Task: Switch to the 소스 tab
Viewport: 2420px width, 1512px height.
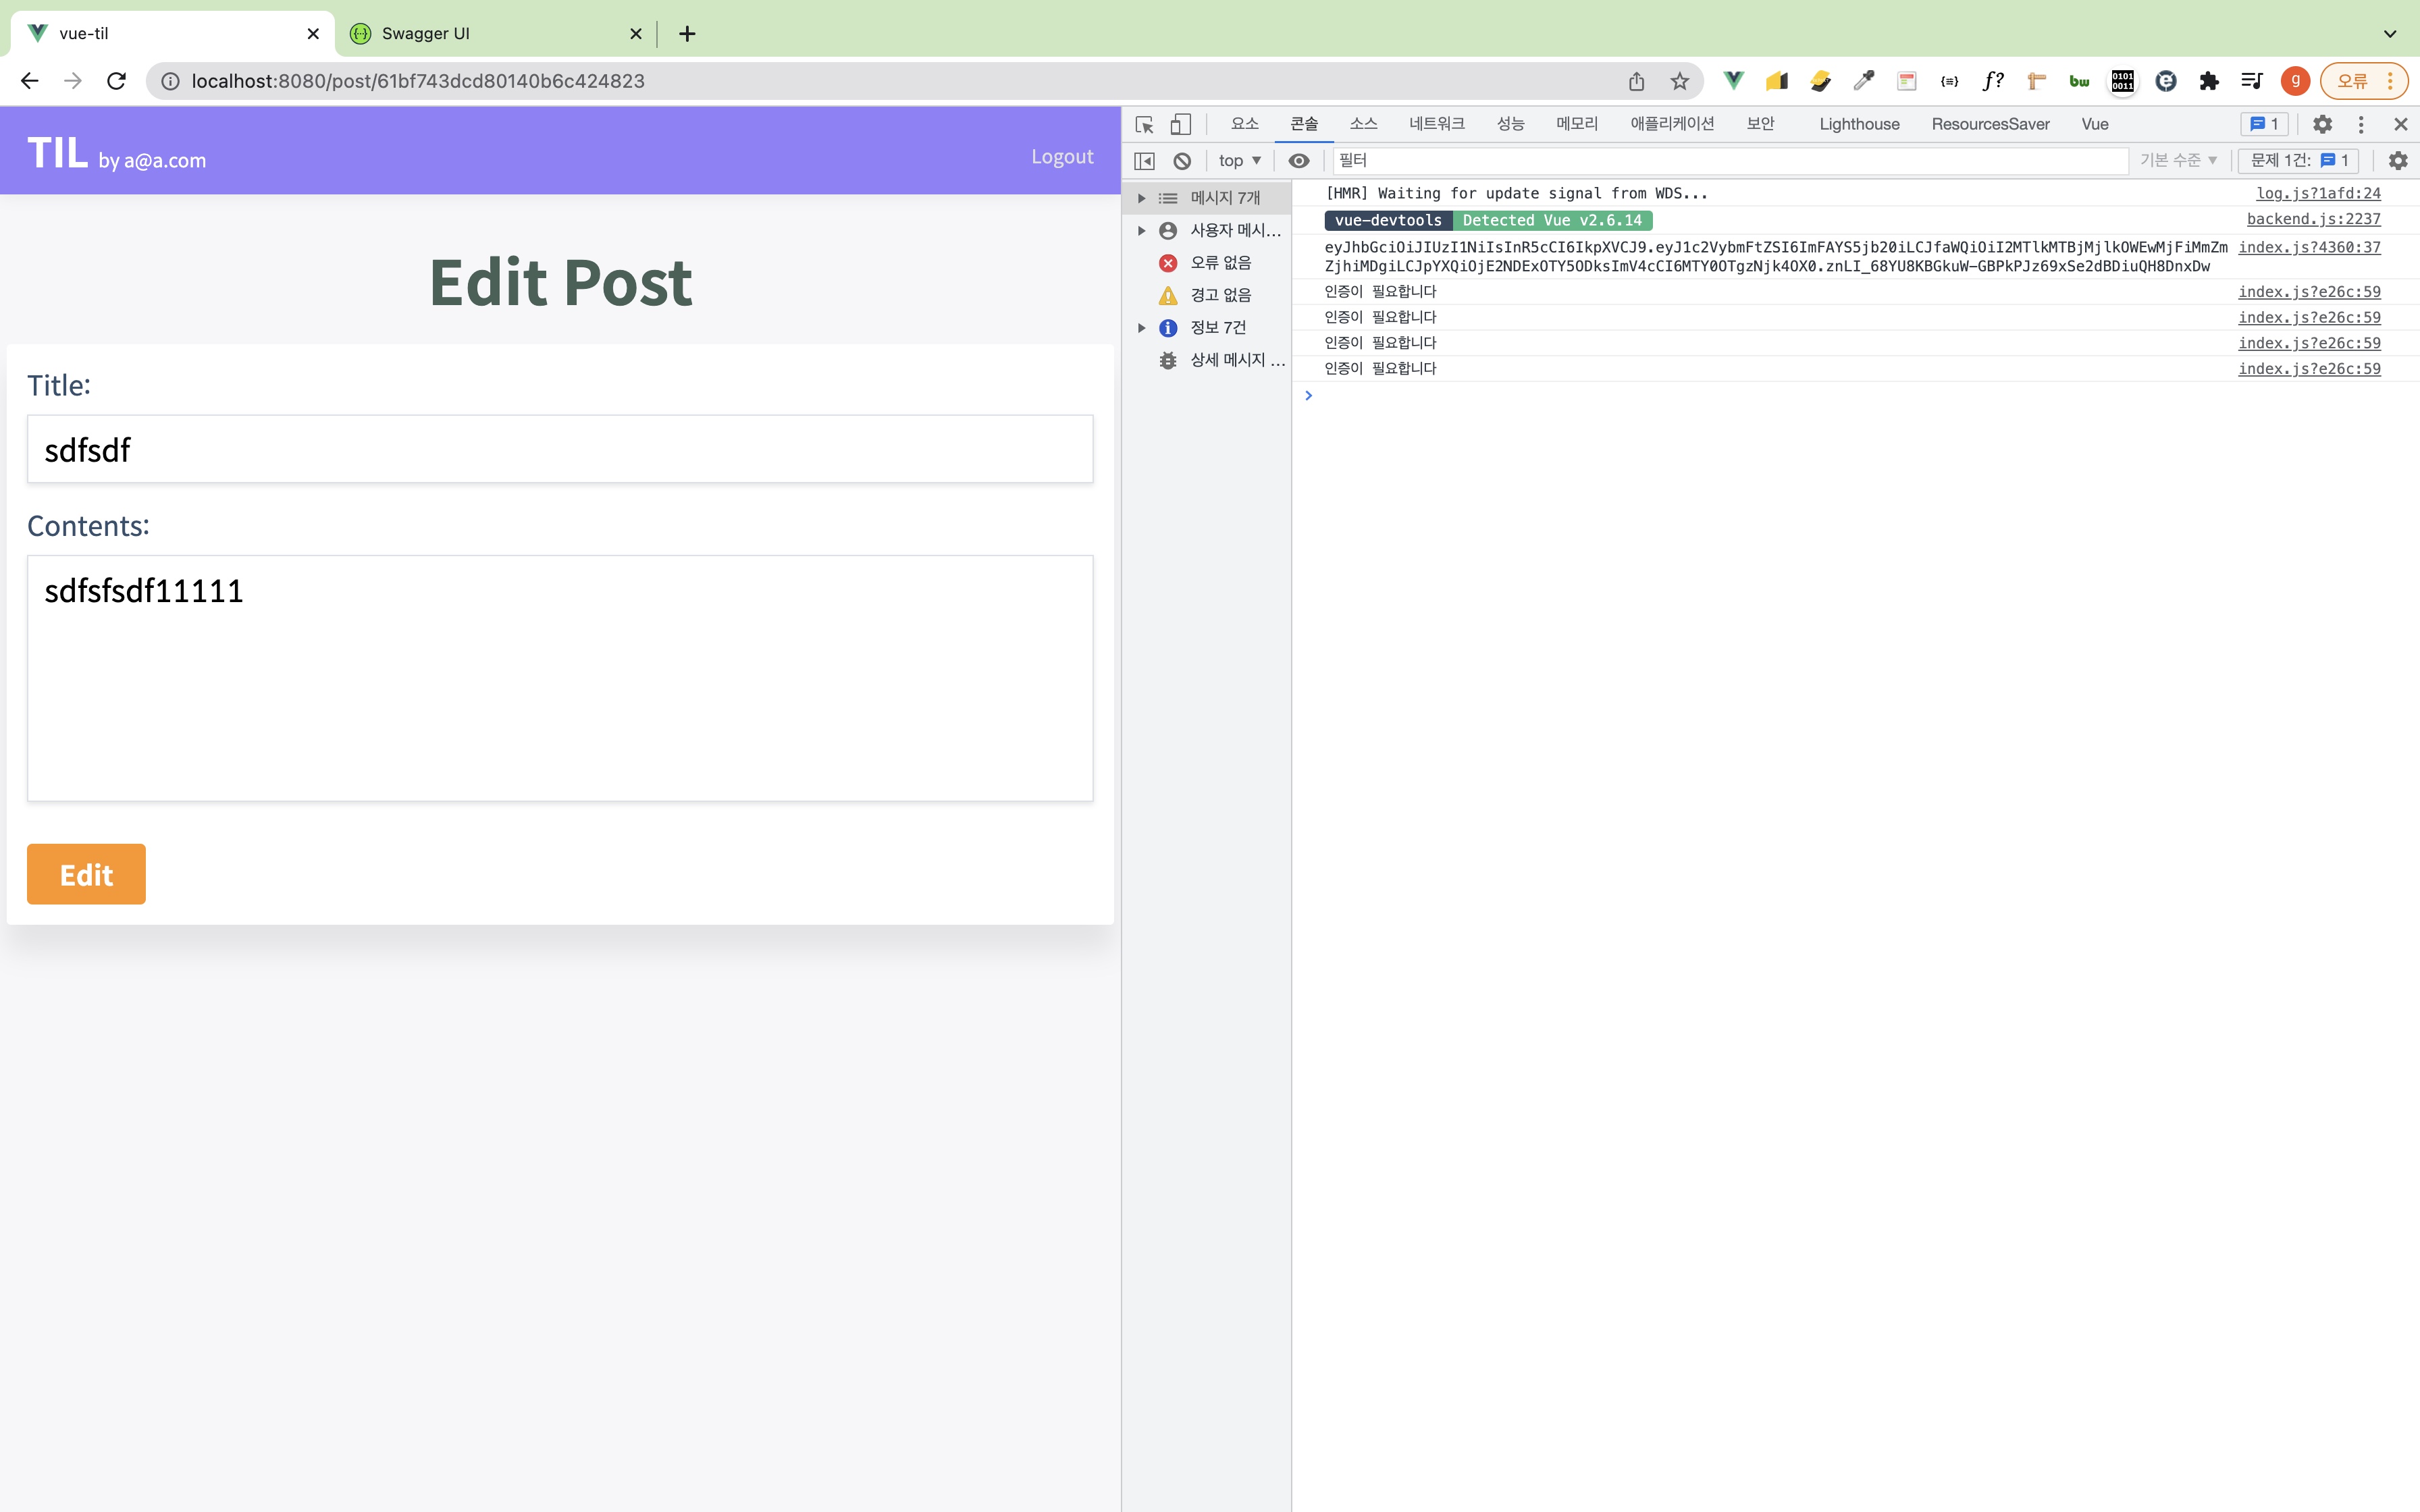Action: click(1363, 124)
